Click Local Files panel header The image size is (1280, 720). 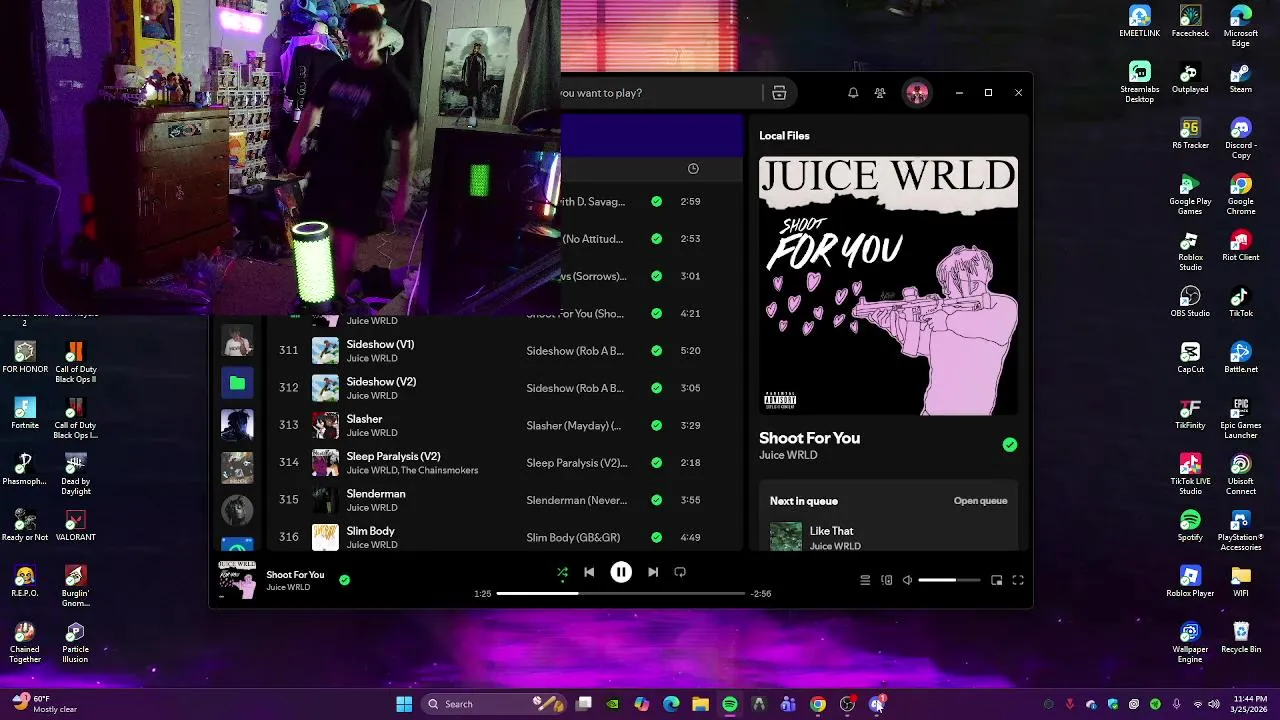click(x=784, y=136)
